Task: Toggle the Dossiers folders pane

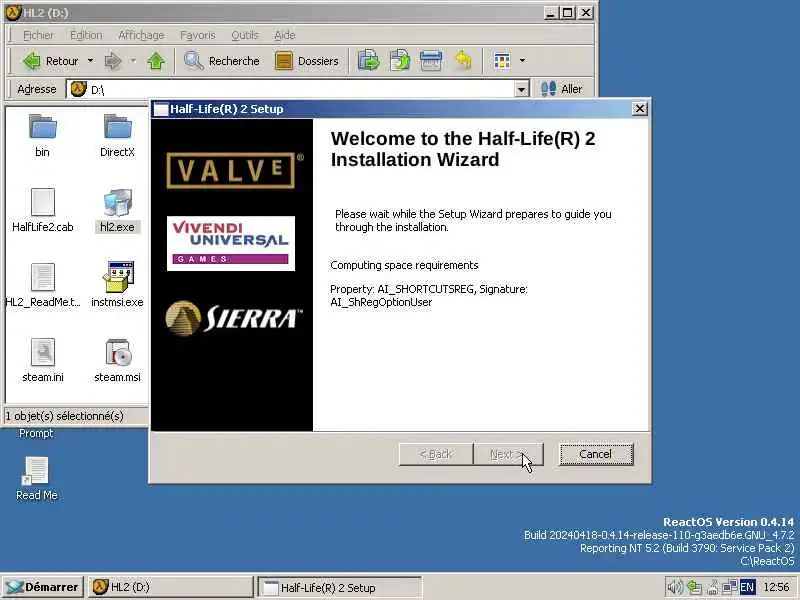Action: [x=307, y=61]
